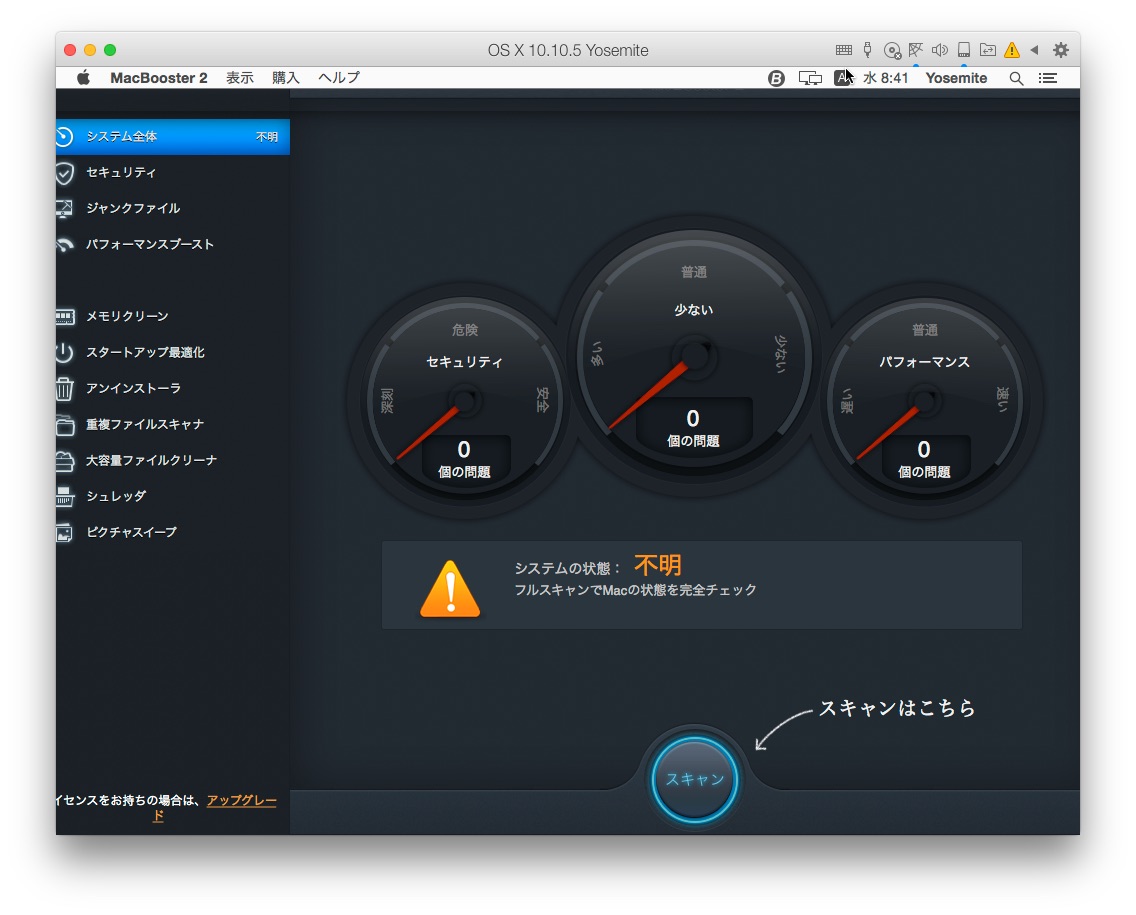Image resolution: width=1136 pixels, height=915 pixels.
Task: Click the Spotlight search magnifier icon
Action: pos(1016,78)
